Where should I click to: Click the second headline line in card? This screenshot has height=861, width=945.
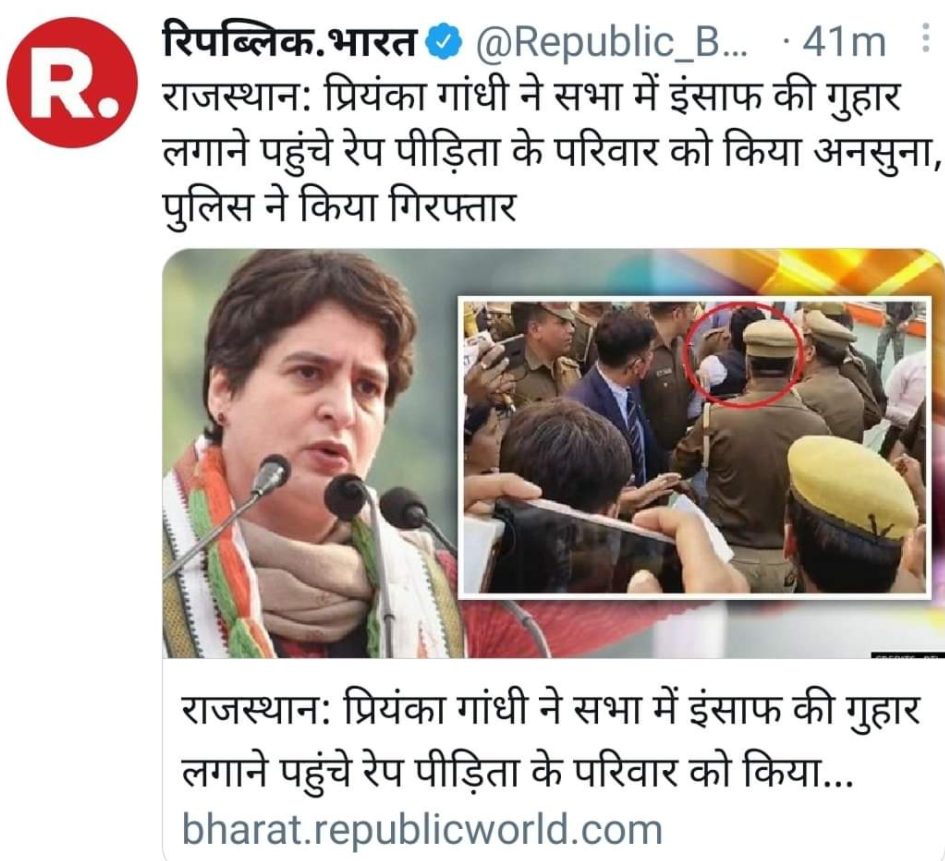click(x=517, y=771)
